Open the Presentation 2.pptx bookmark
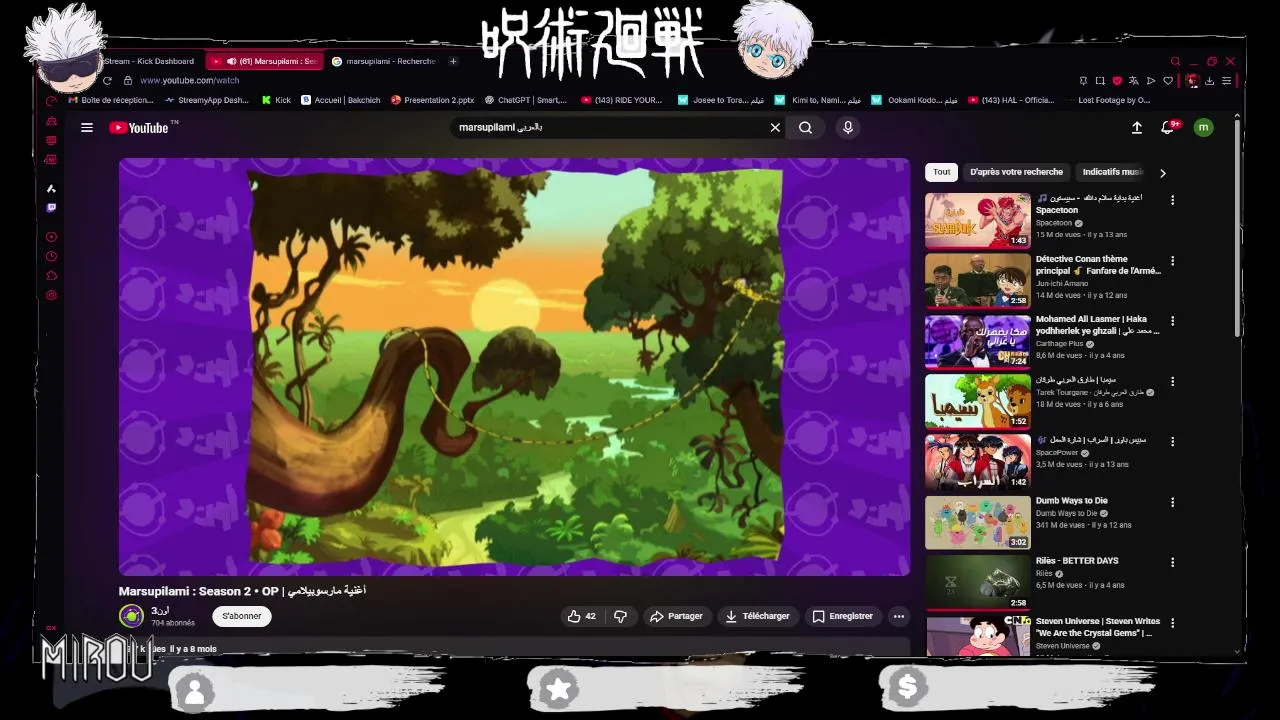Image resolution: width=1280 pixels, height=720 pixels. (432, 100)
